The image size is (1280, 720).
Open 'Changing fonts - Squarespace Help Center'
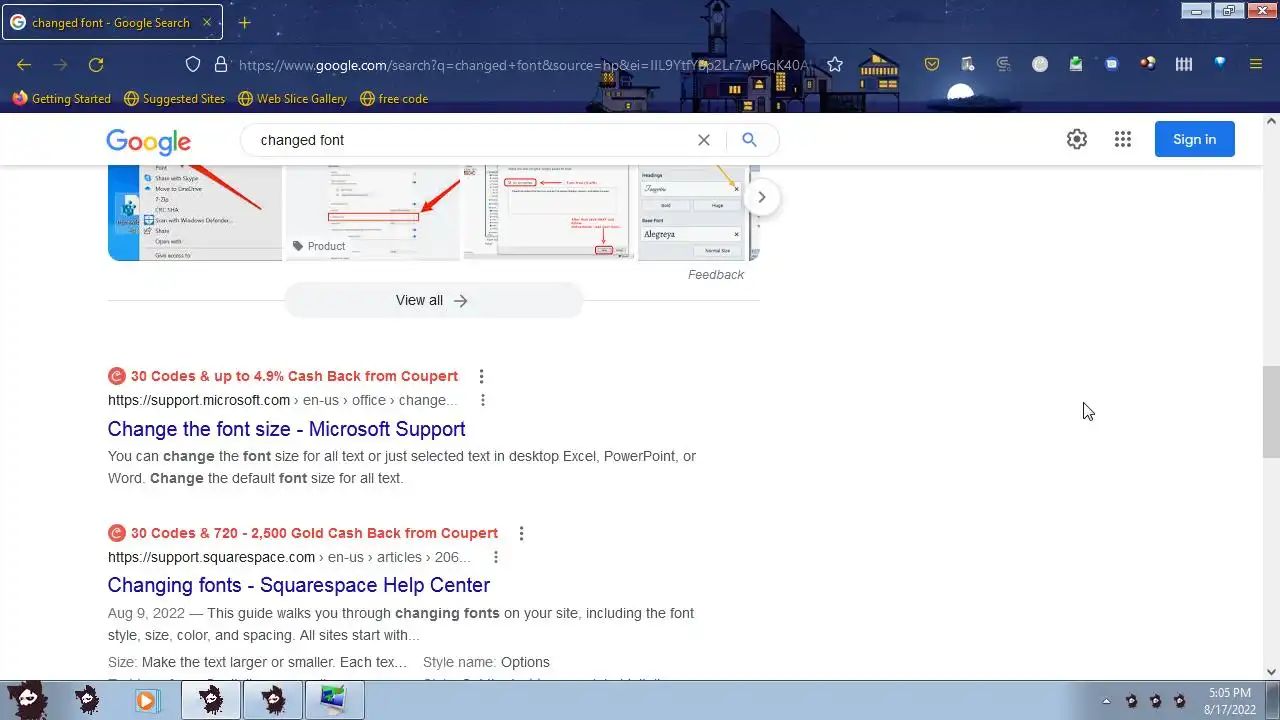[299, 585]
